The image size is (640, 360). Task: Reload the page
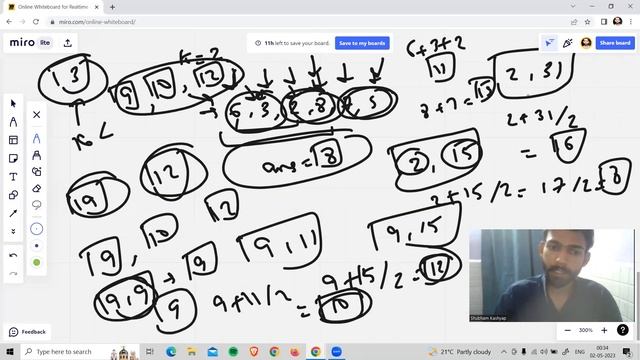click(x=36, y=22)
